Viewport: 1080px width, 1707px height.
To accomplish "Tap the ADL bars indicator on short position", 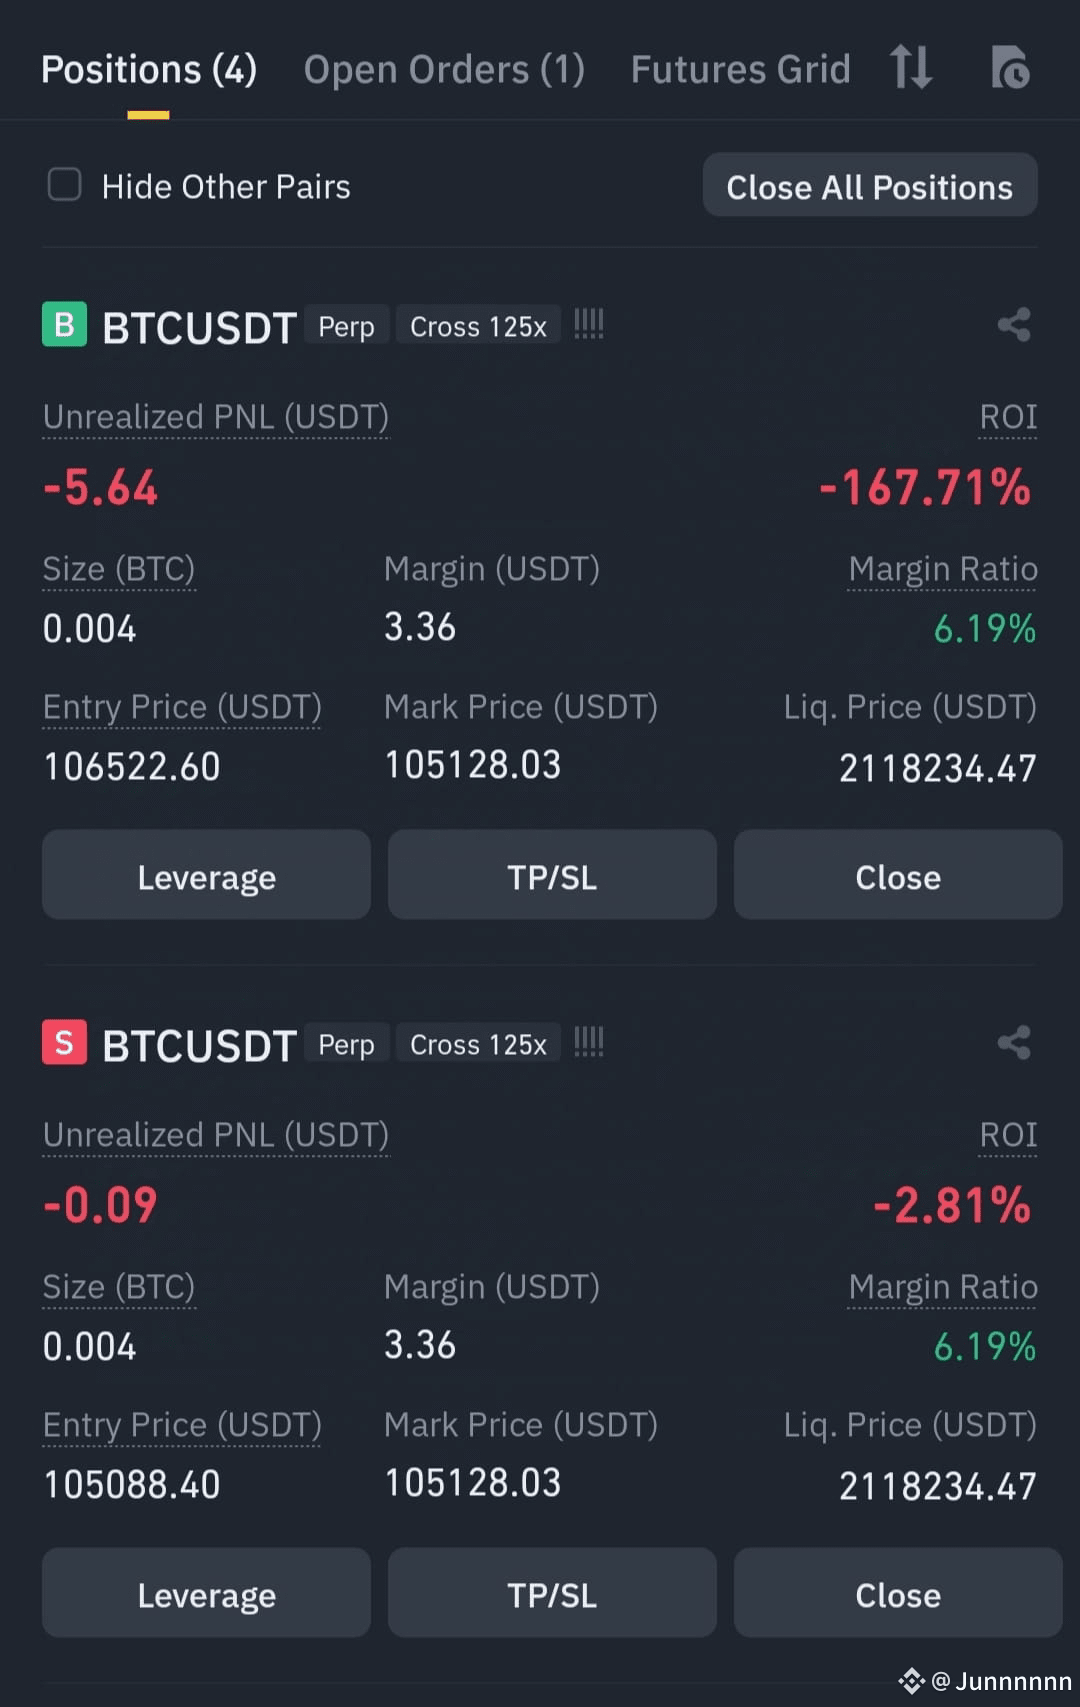I will [589, 1042].
